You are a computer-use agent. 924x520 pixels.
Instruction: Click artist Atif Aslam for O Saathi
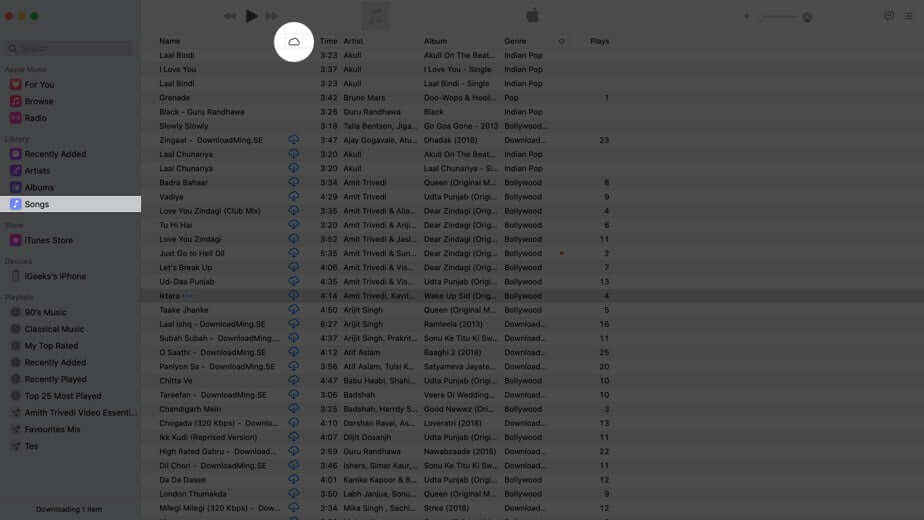tap(362, 353)
